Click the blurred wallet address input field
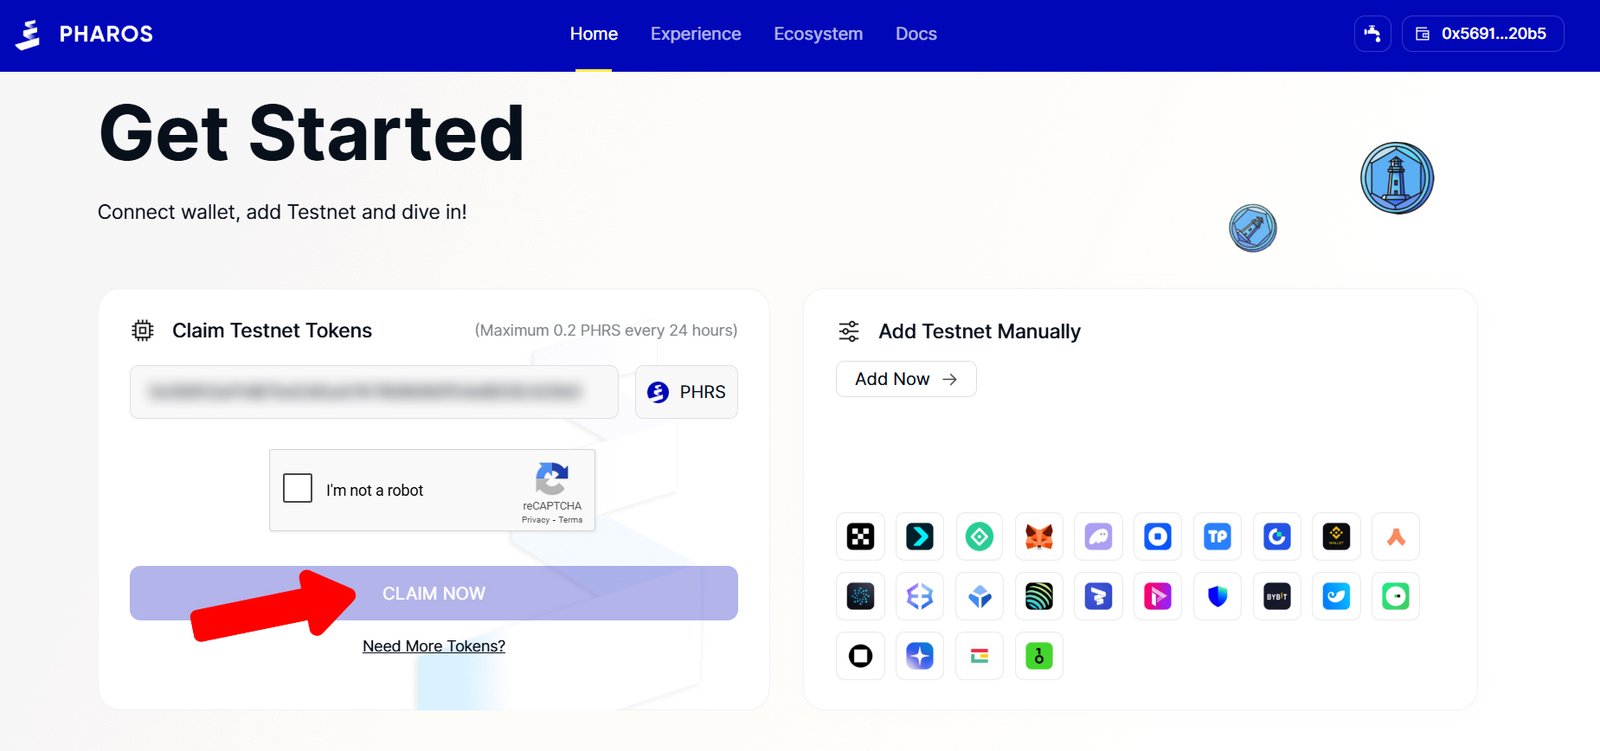Image resolution: width=1600 pixels, height=751 pixels. point(374,392)
